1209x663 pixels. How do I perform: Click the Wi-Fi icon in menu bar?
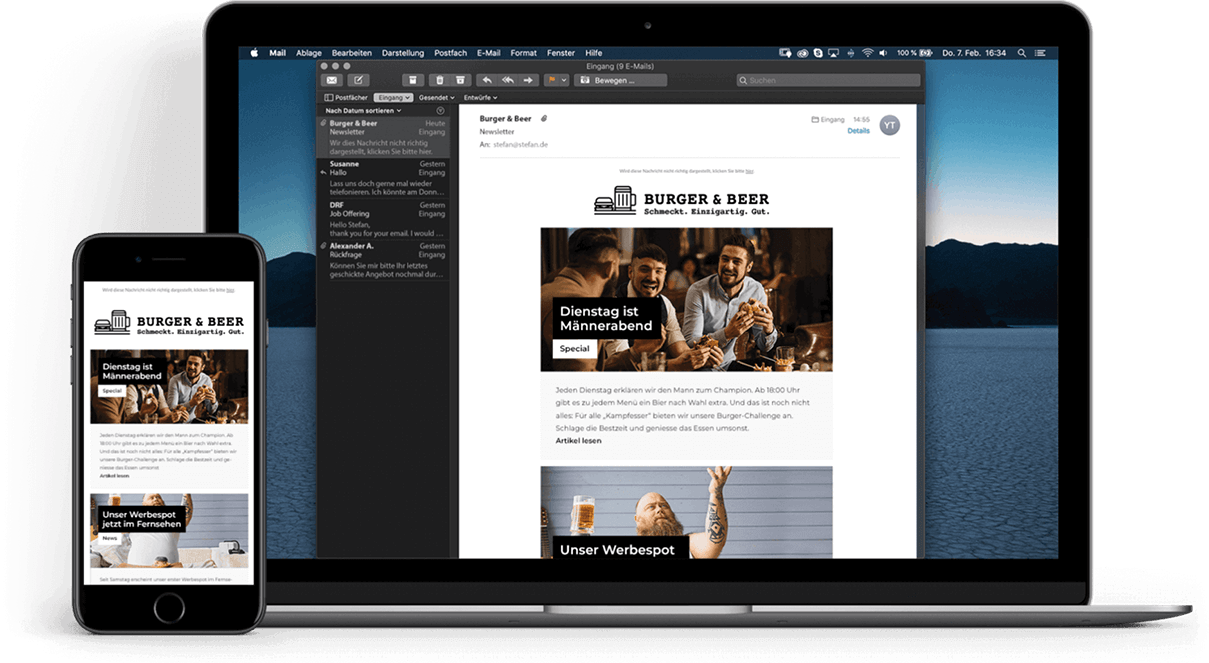tap(868, 53)
